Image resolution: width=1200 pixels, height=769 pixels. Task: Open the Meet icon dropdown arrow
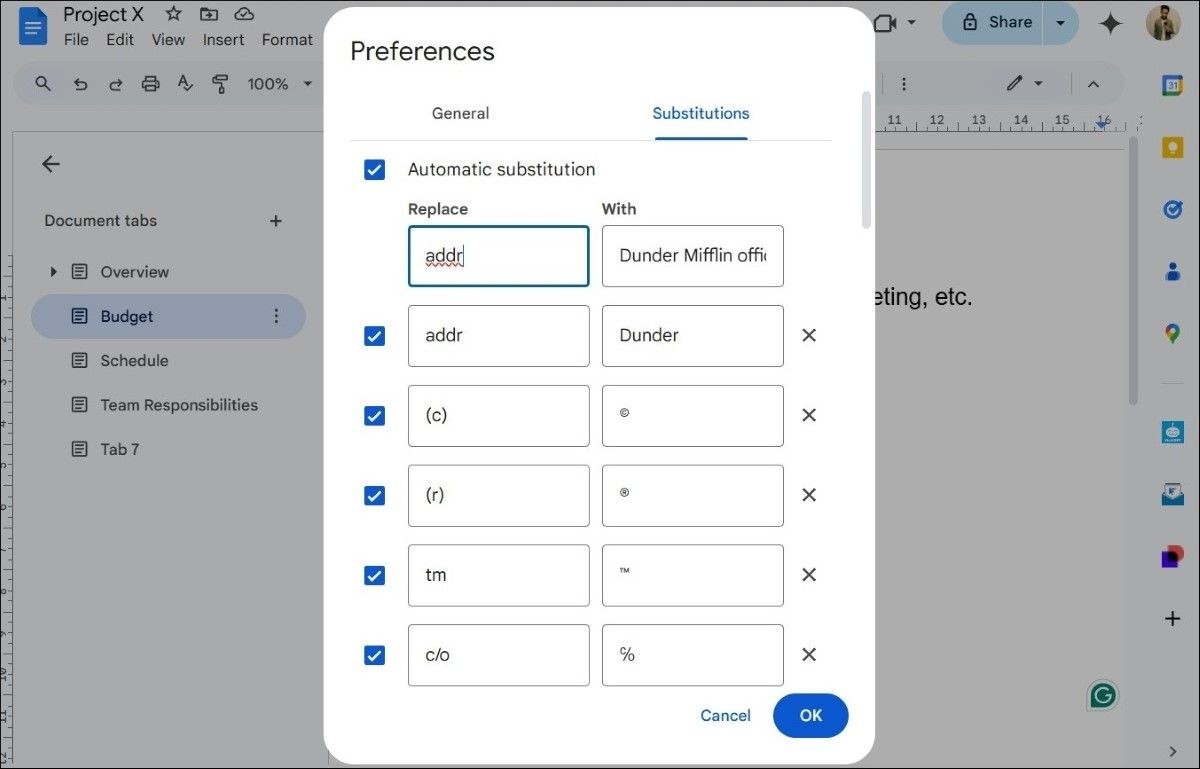[x=911, y=22]
